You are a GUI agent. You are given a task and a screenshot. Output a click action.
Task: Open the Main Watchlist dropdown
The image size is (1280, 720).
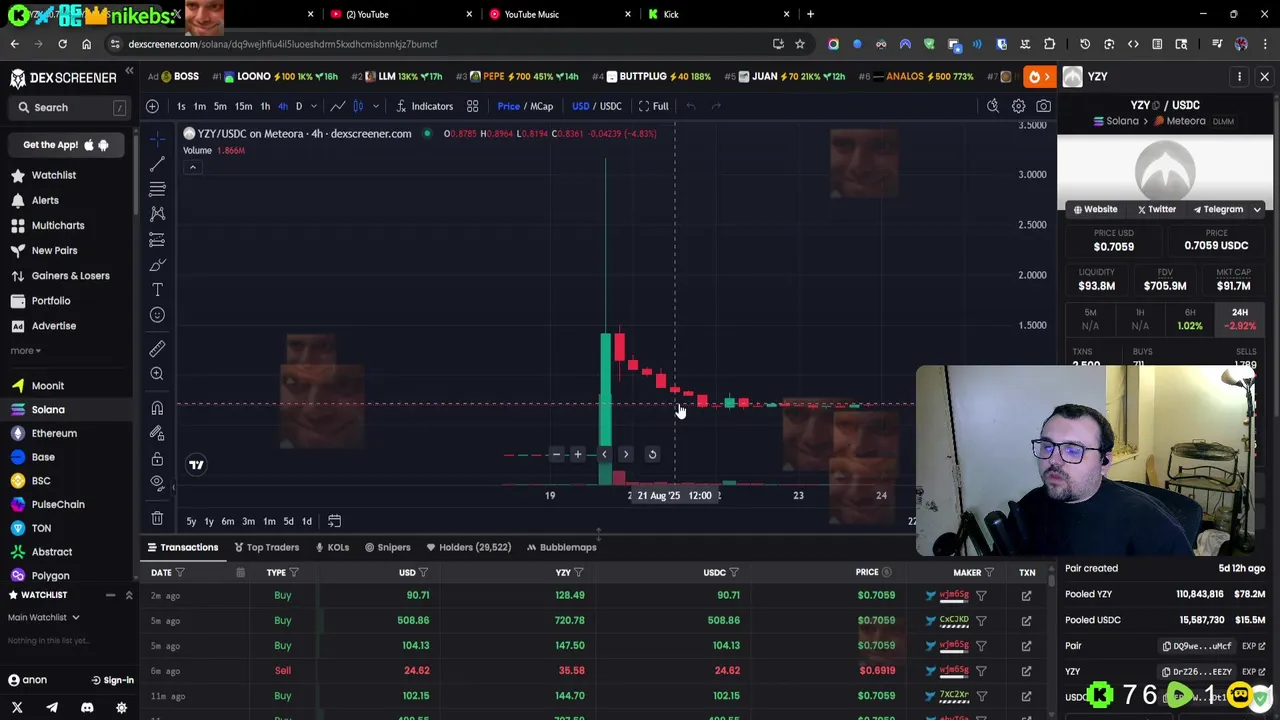[x=44, y=617]
